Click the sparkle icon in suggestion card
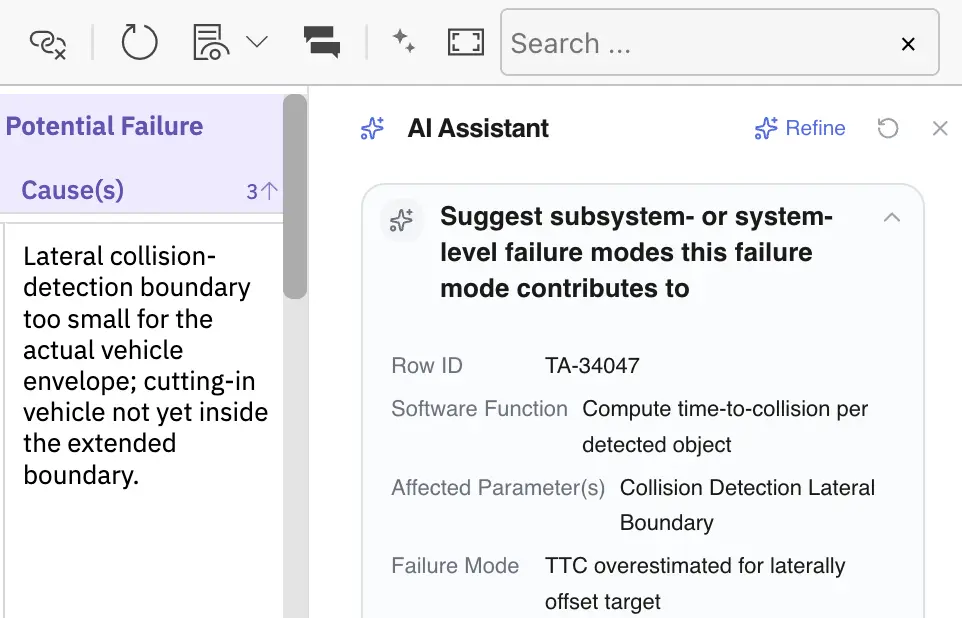Viewport: 962px width, 618px height. [x=401, y=220]
